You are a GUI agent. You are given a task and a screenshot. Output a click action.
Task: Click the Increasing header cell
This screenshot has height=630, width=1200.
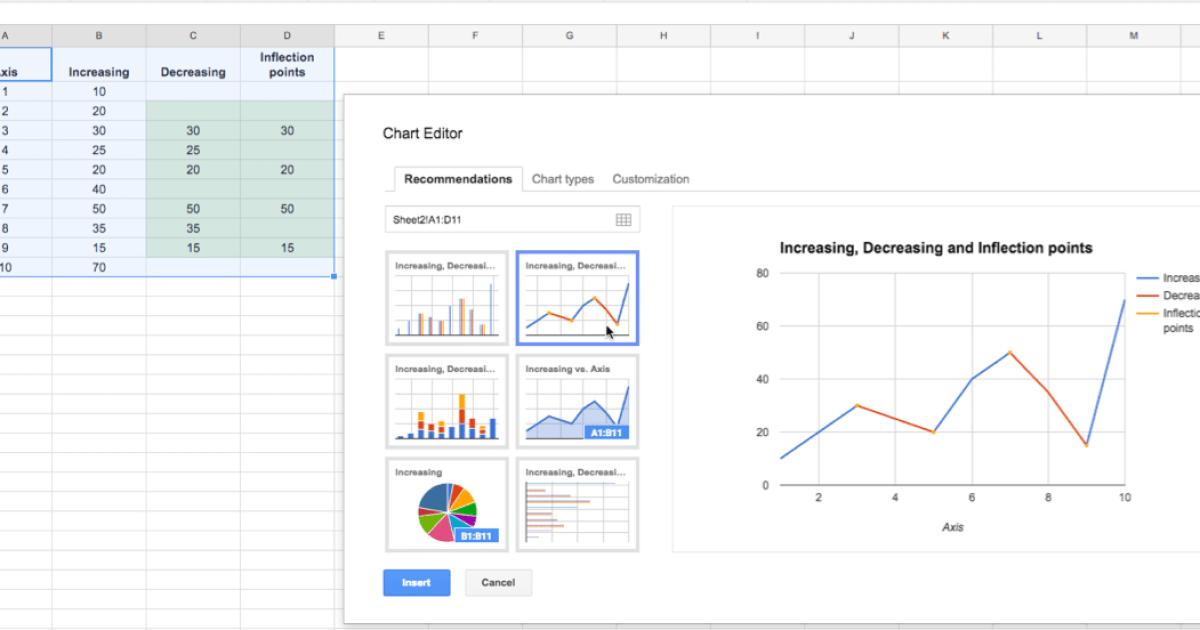coord(99,64)
